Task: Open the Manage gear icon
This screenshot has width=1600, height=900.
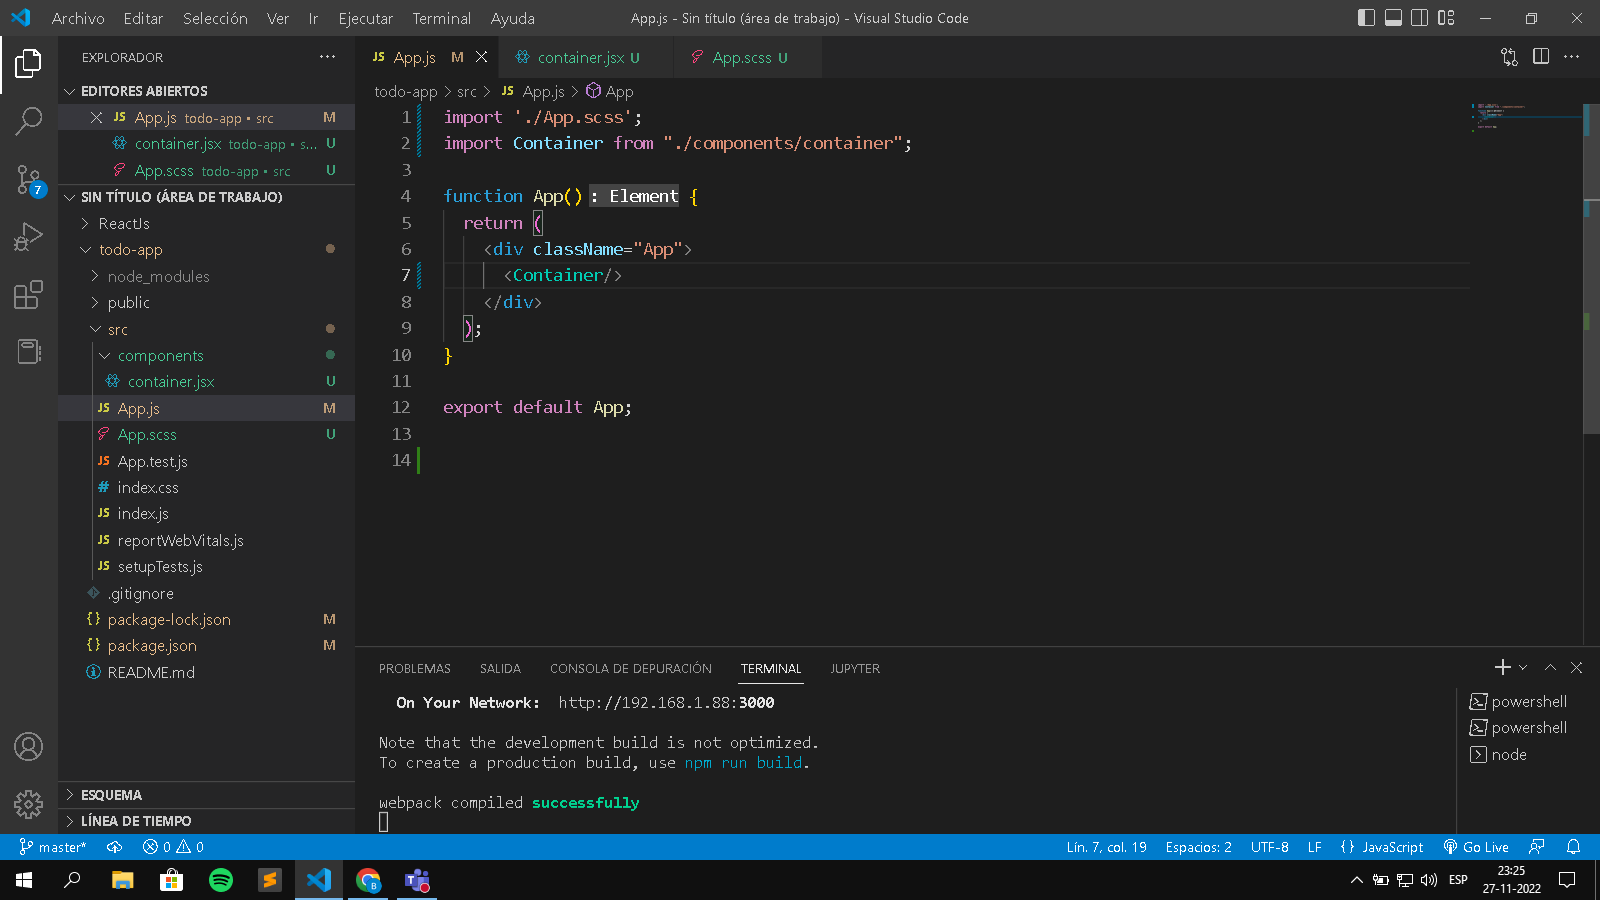Action: click(28, 804)
